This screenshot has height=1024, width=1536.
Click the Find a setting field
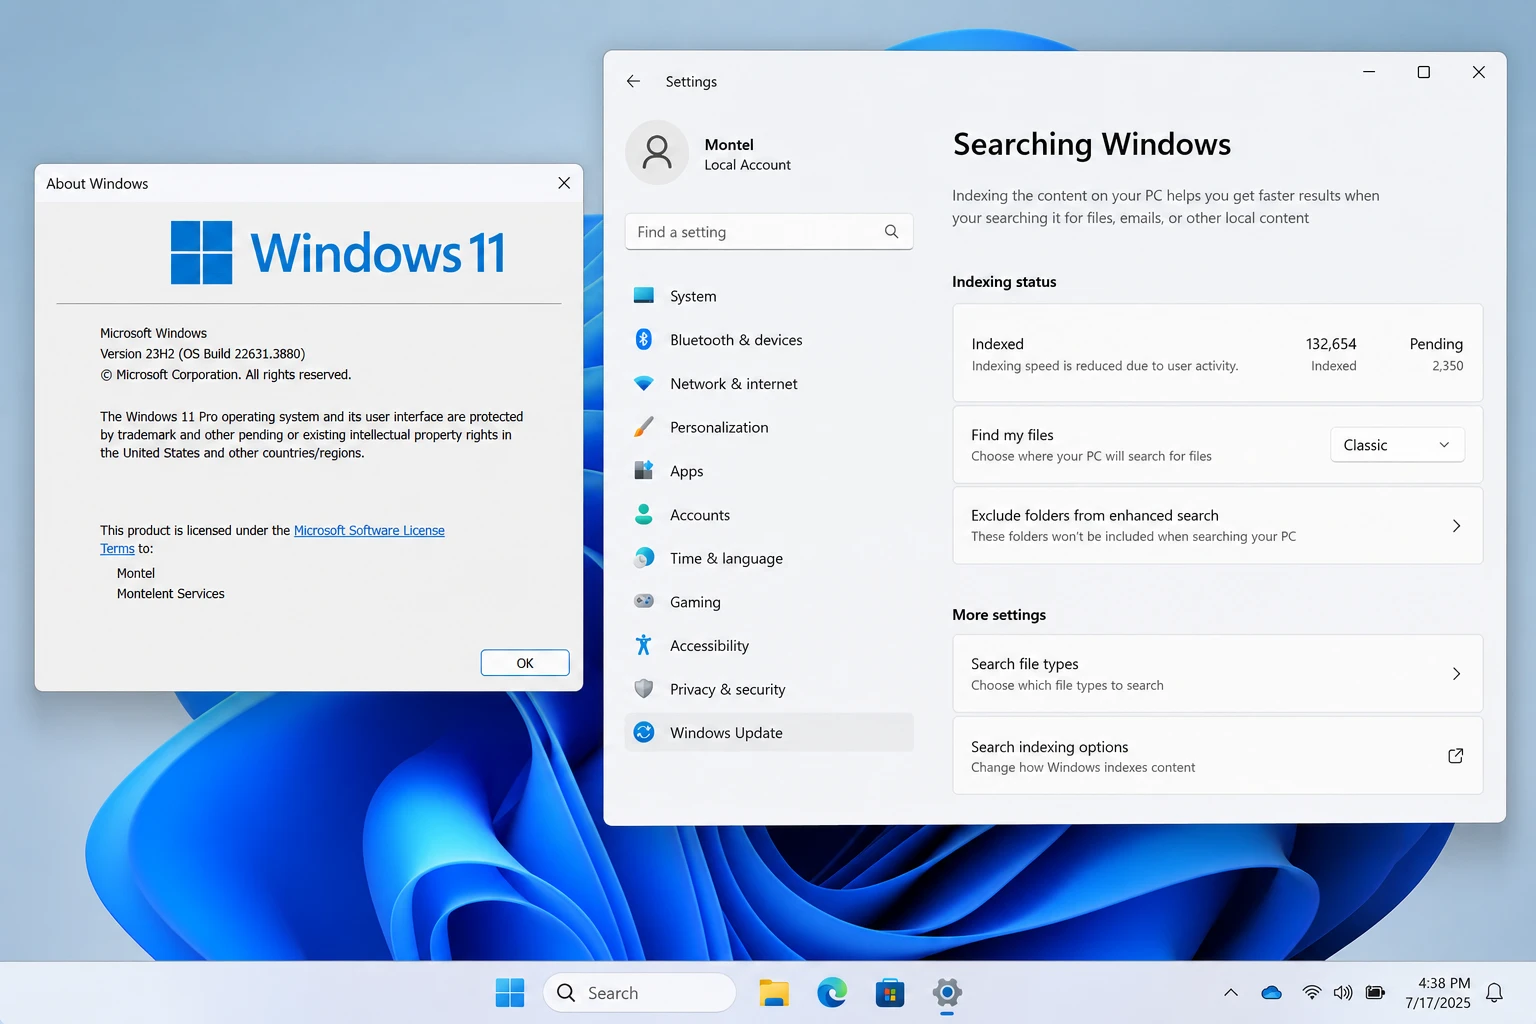click(769, 231)
